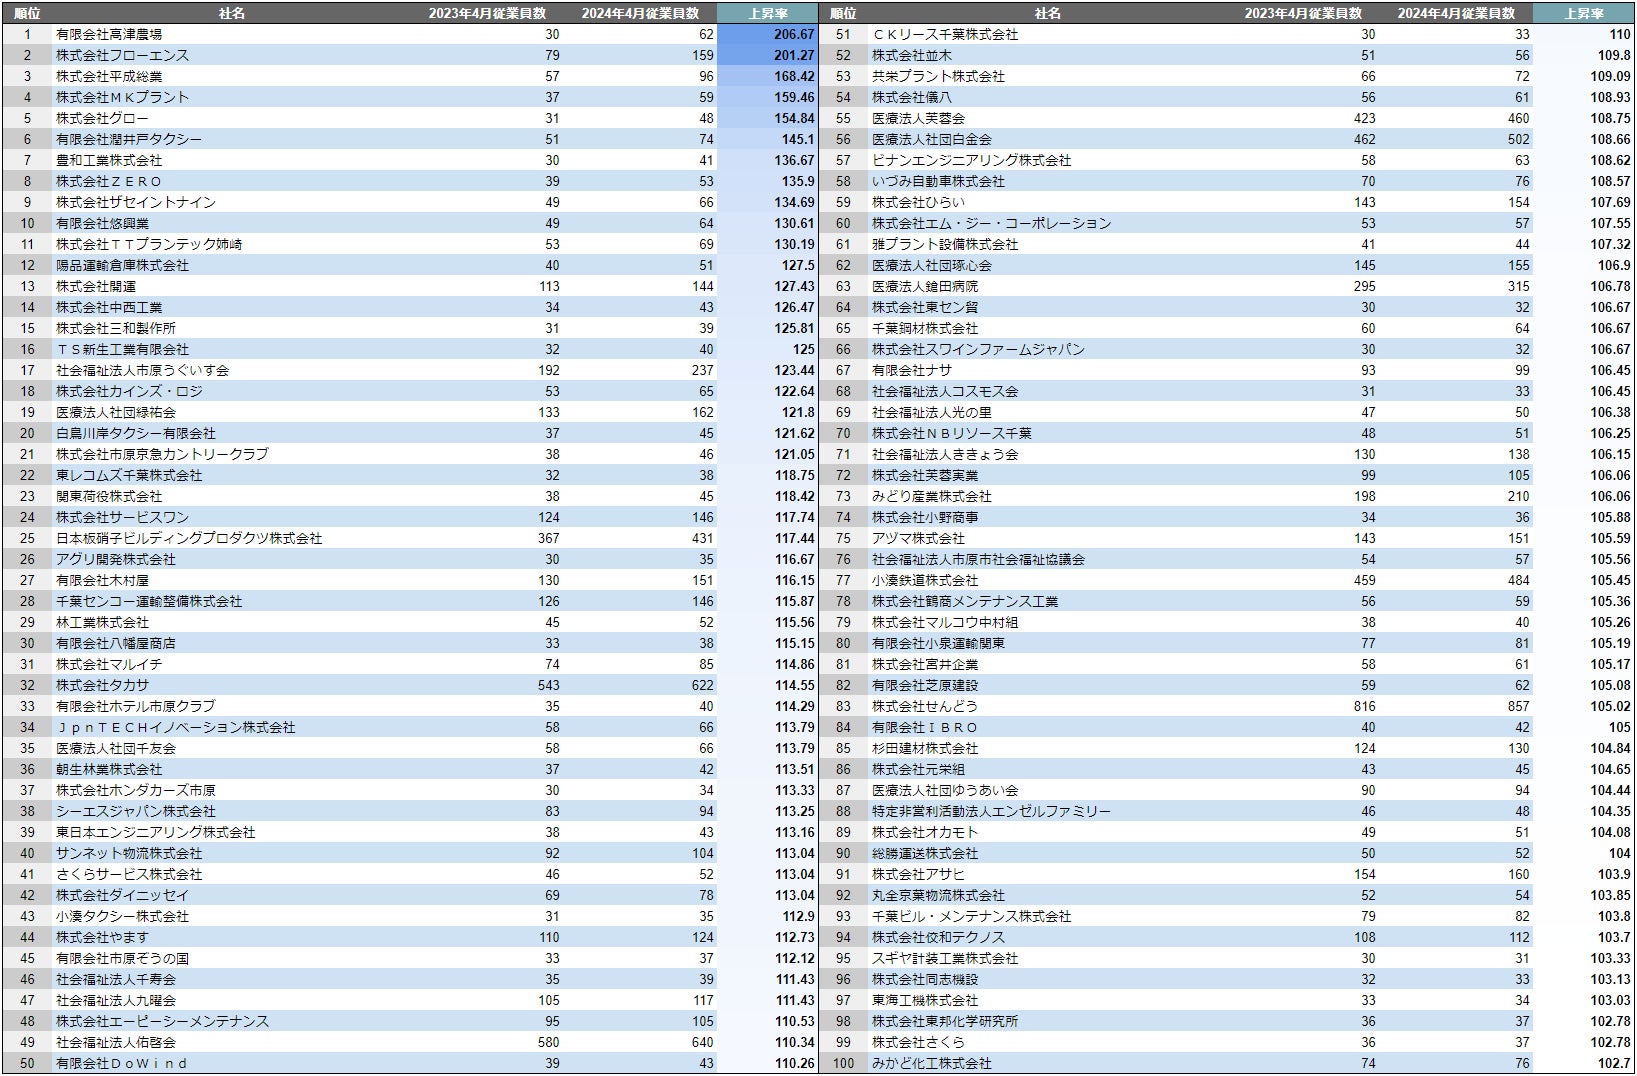Select 株式会社ダイニッセイ
The width and height of the screenshot is (1637, 1076).
[x=122, y=895]
